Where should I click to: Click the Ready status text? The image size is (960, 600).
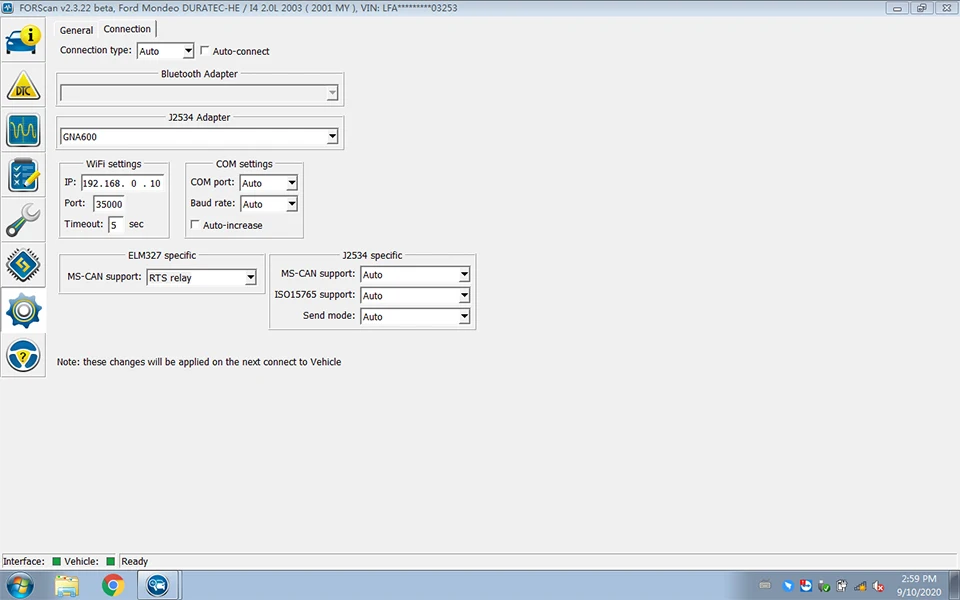(x=135, y=561)
